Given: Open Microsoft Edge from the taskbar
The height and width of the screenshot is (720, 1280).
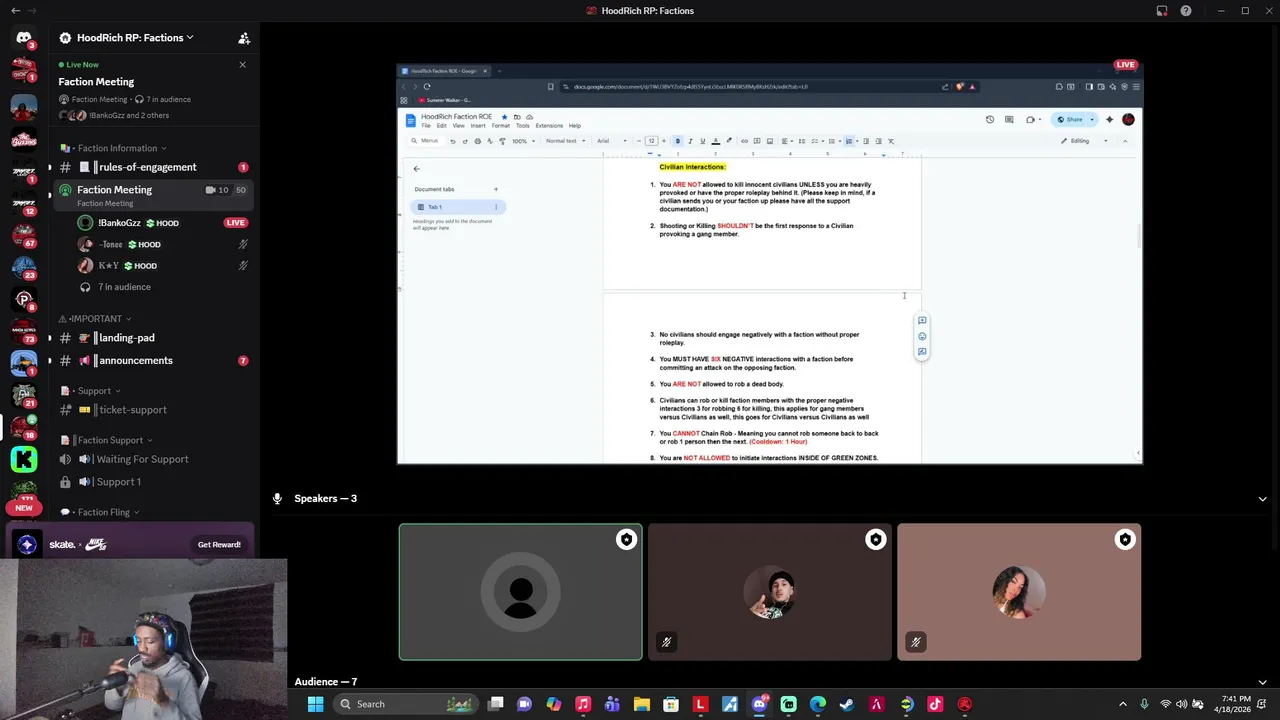Looking at the screenshot, I should click(x=818, y=704).
